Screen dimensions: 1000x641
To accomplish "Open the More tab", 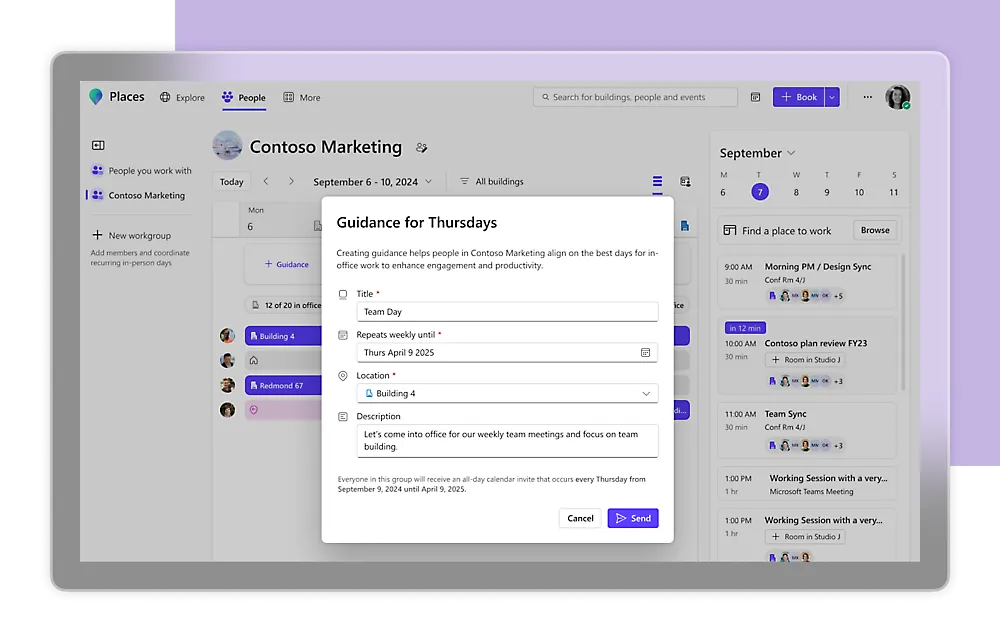I will [302, 98].
